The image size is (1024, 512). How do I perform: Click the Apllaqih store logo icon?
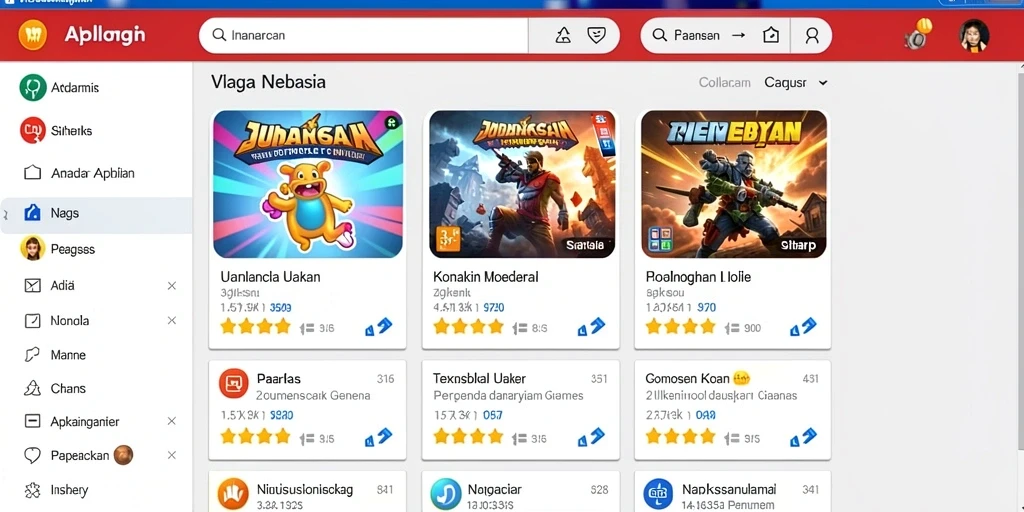pos(33,35)
